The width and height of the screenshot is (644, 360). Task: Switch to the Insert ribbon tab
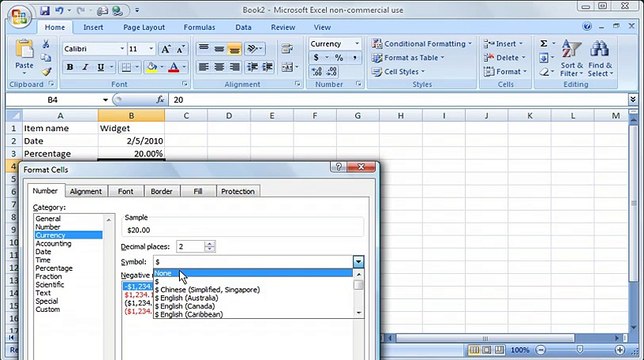[x=93, y=28]
